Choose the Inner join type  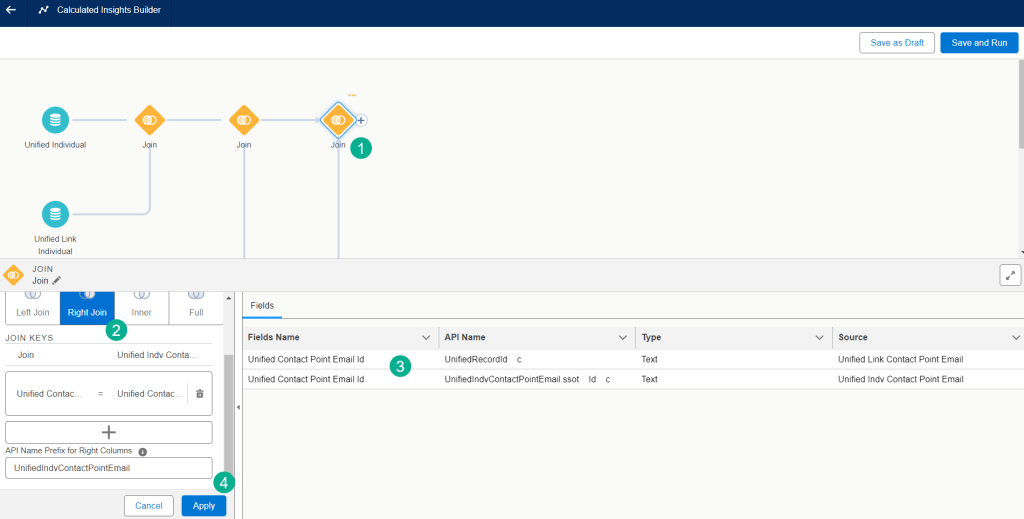click(x=141, y=307)
